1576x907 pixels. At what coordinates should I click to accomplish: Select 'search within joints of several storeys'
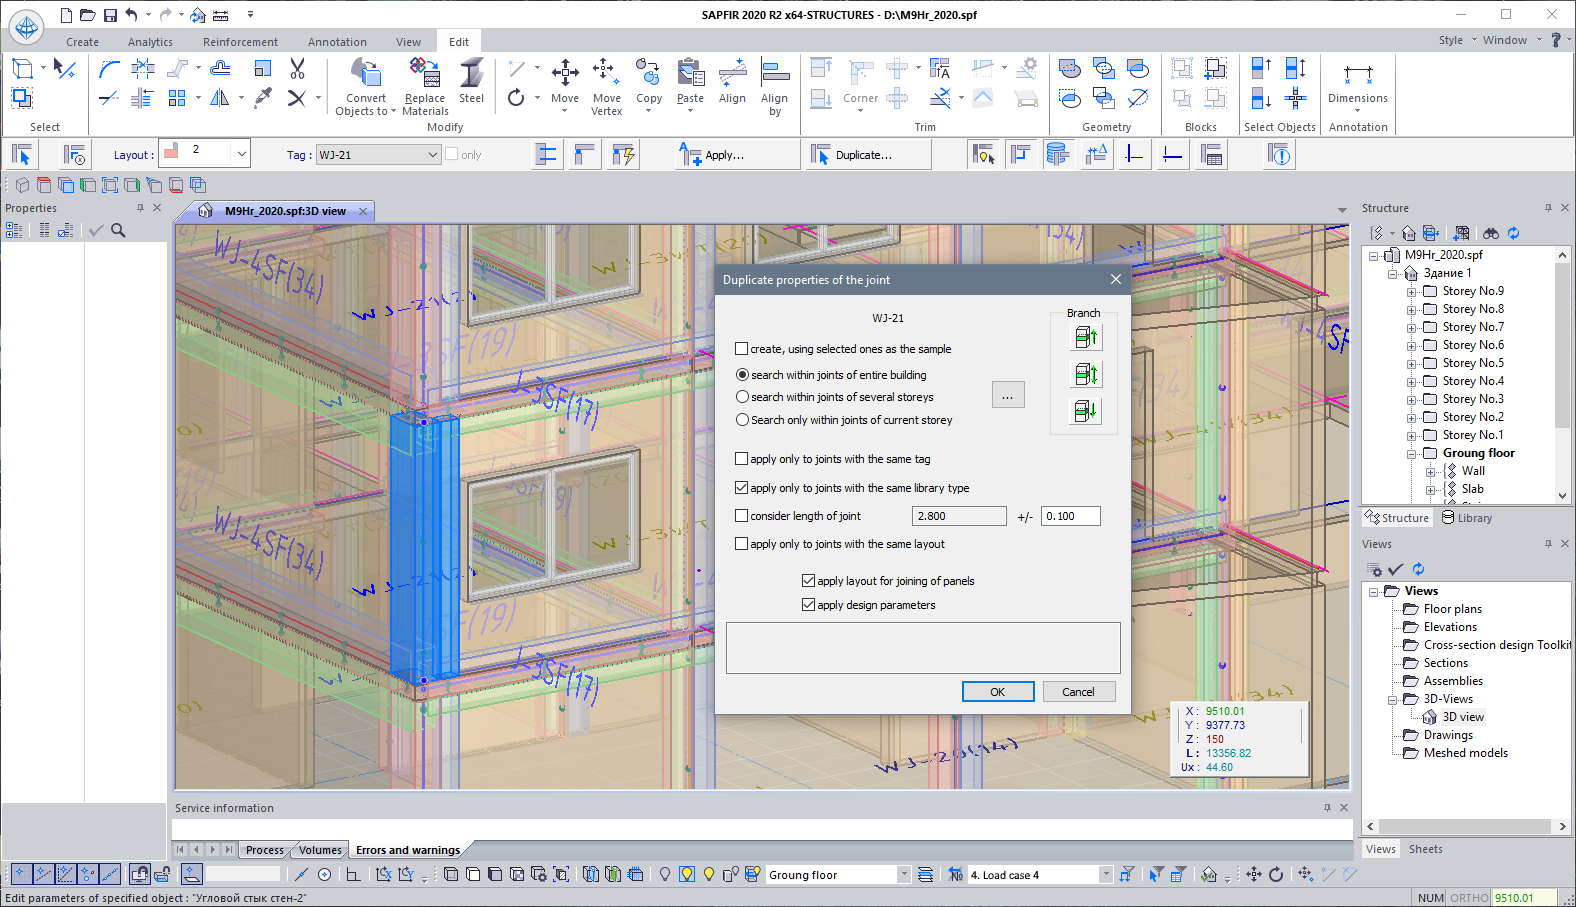(742, 397)
